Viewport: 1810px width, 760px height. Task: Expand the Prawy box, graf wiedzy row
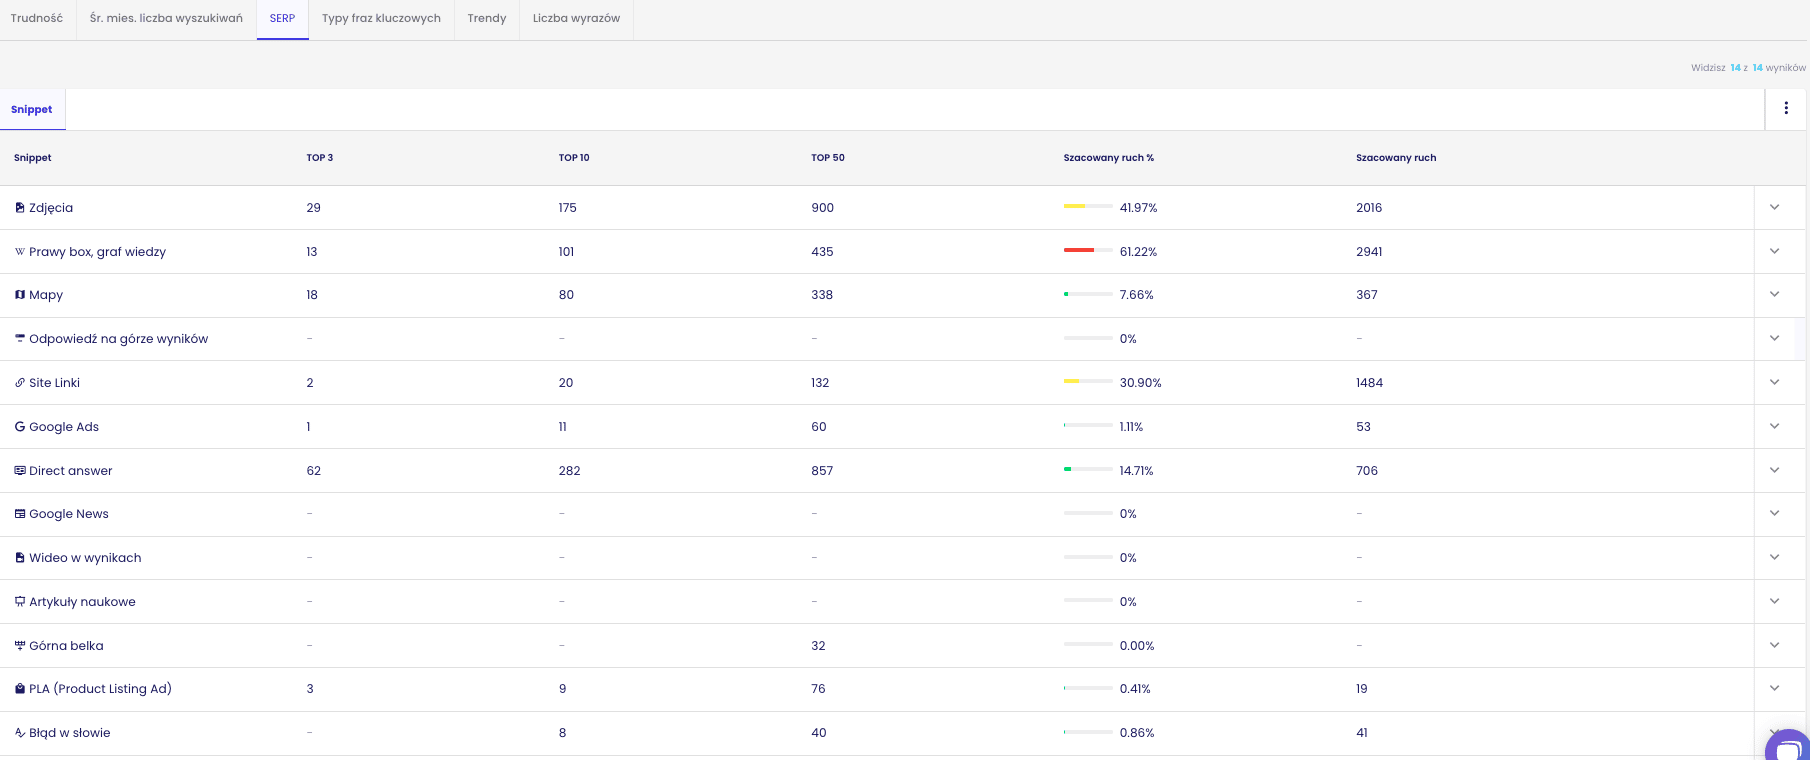(1775, 251)
